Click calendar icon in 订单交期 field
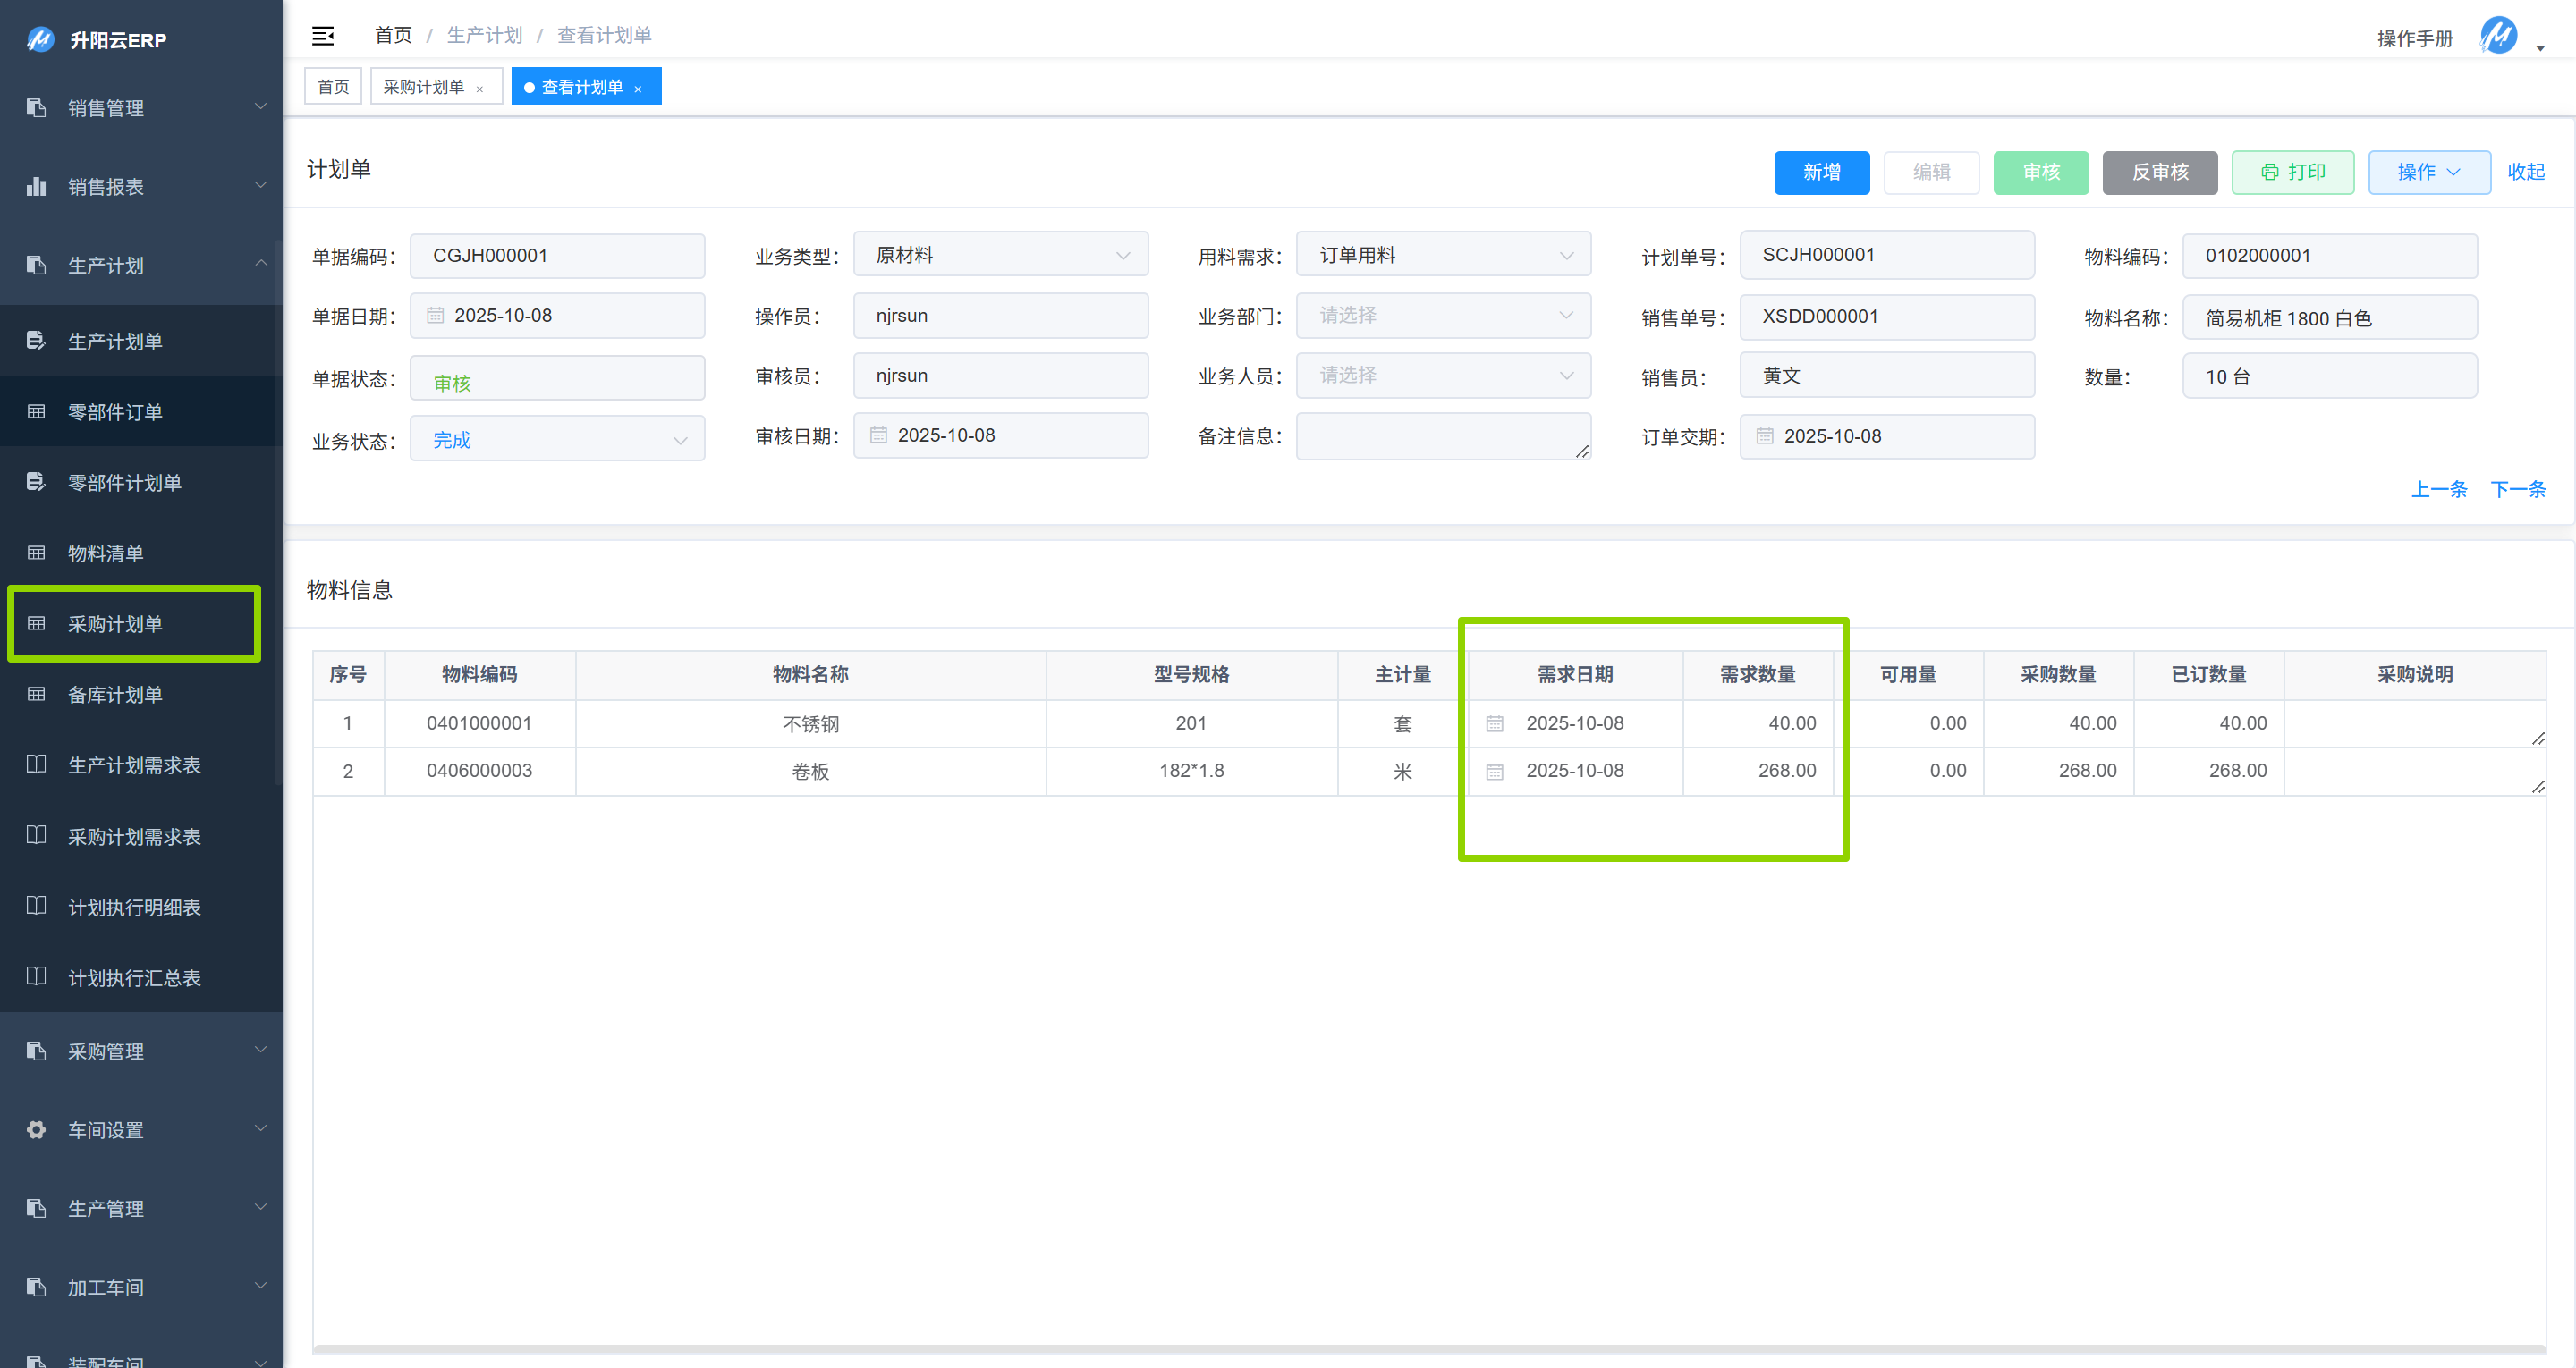The height and width of the screenshot is (1368, 2576). pyautogui.click(x=1764, y=436)
